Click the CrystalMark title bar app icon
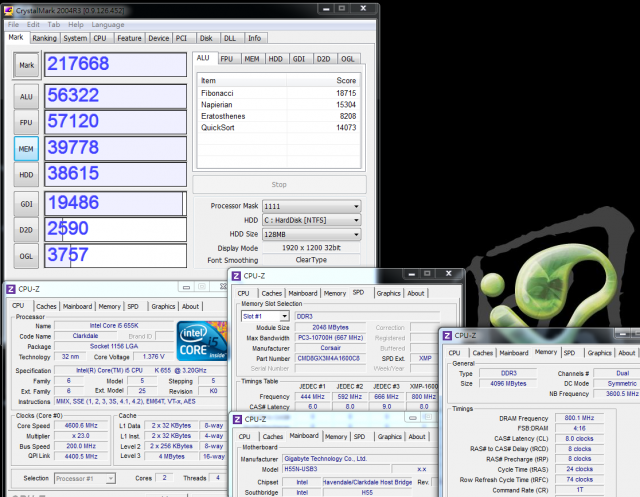The image size is (640, 497). click(8, 10)
